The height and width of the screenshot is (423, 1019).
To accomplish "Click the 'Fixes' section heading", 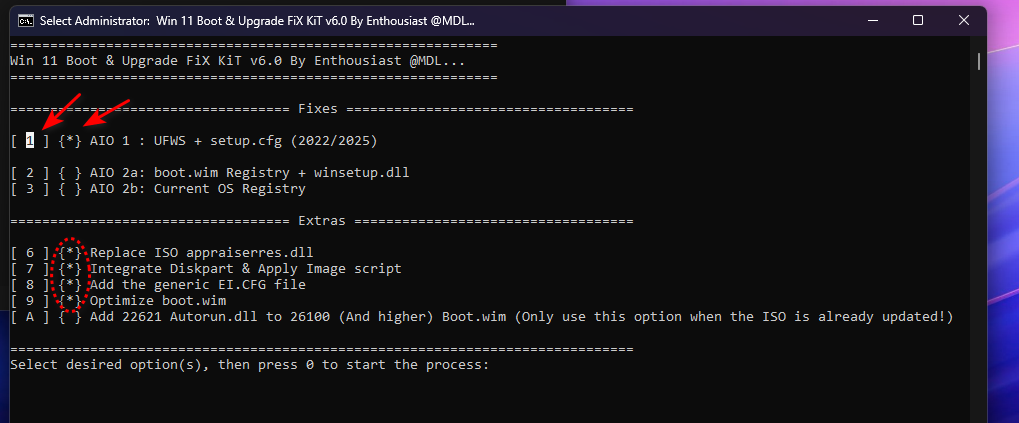I will point(318,109).
